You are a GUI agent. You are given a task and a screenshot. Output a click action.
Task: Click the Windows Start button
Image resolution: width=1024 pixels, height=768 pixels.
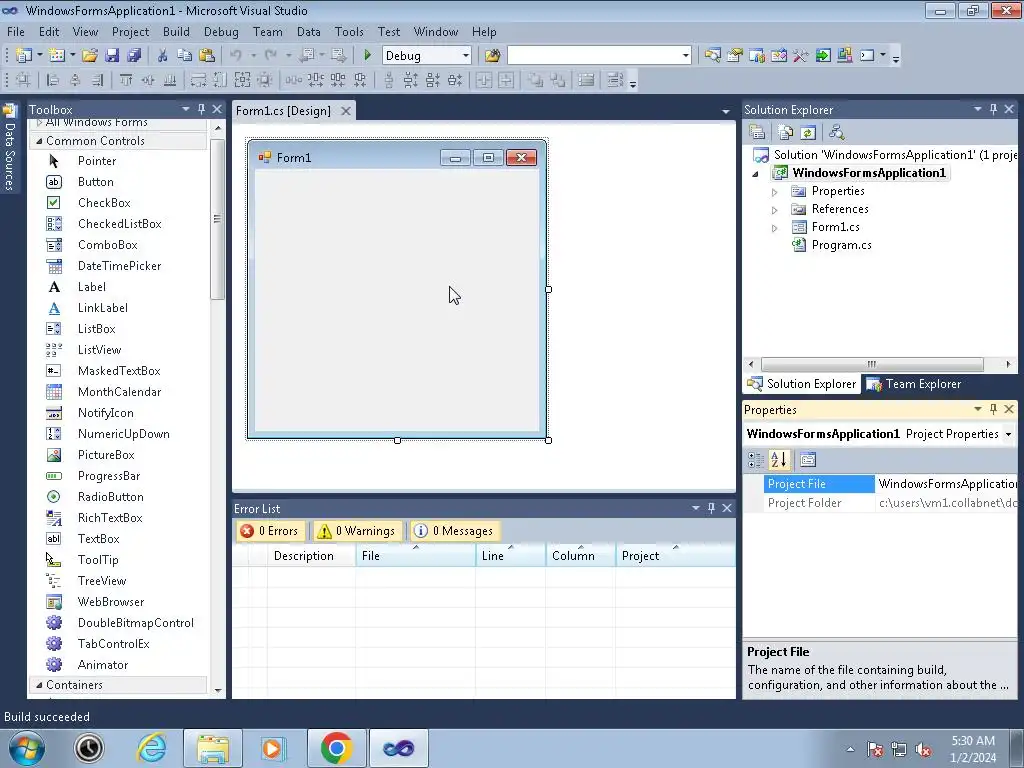click(x=26, y=748)
